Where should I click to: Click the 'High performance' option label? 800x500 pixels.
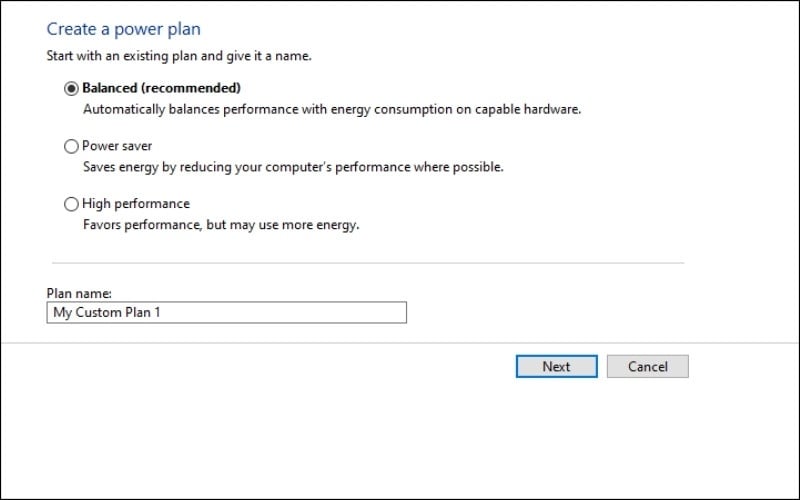coord(135,204)
